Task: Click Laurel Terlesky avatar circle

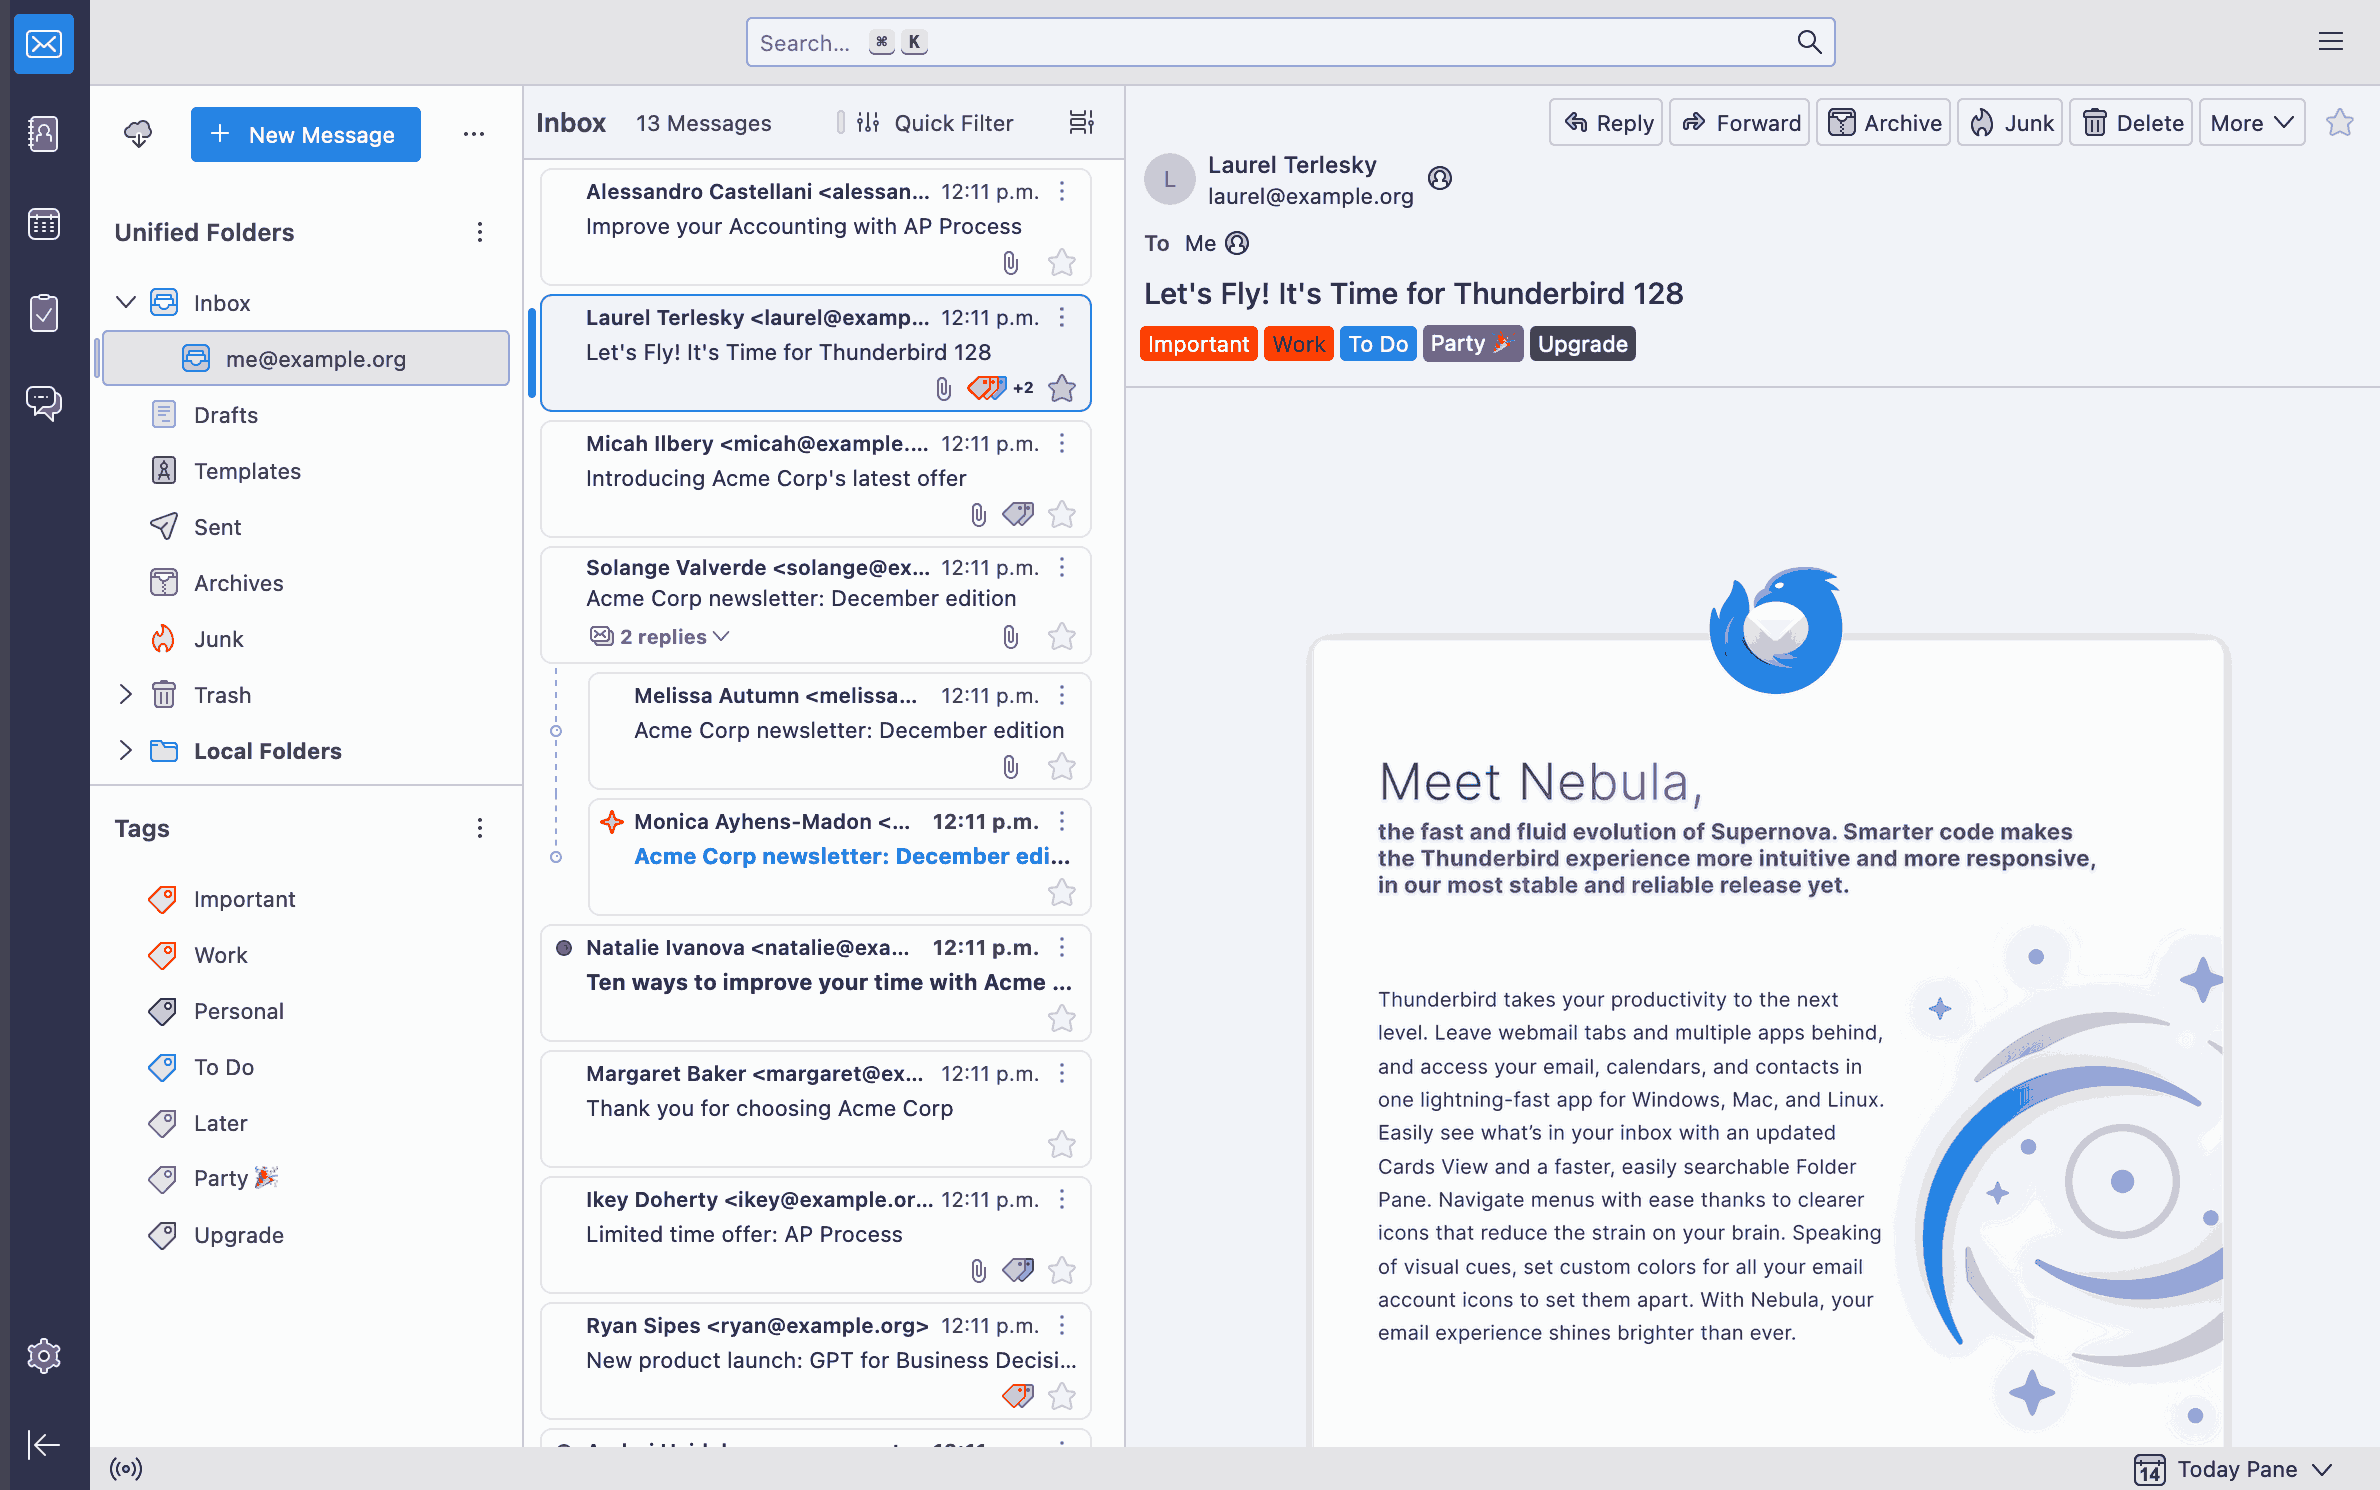Action: pyautogui.click(x=1169, y=180)
